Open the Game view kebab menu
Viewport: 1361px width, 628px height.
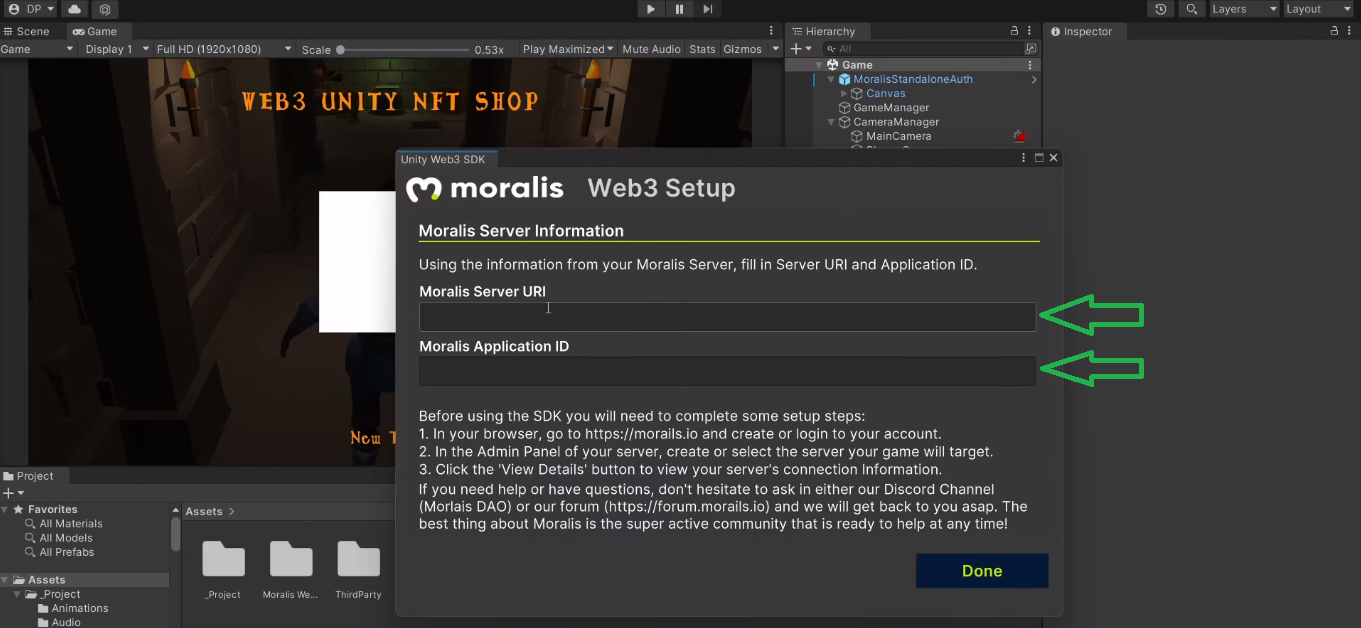click(771, 31)
